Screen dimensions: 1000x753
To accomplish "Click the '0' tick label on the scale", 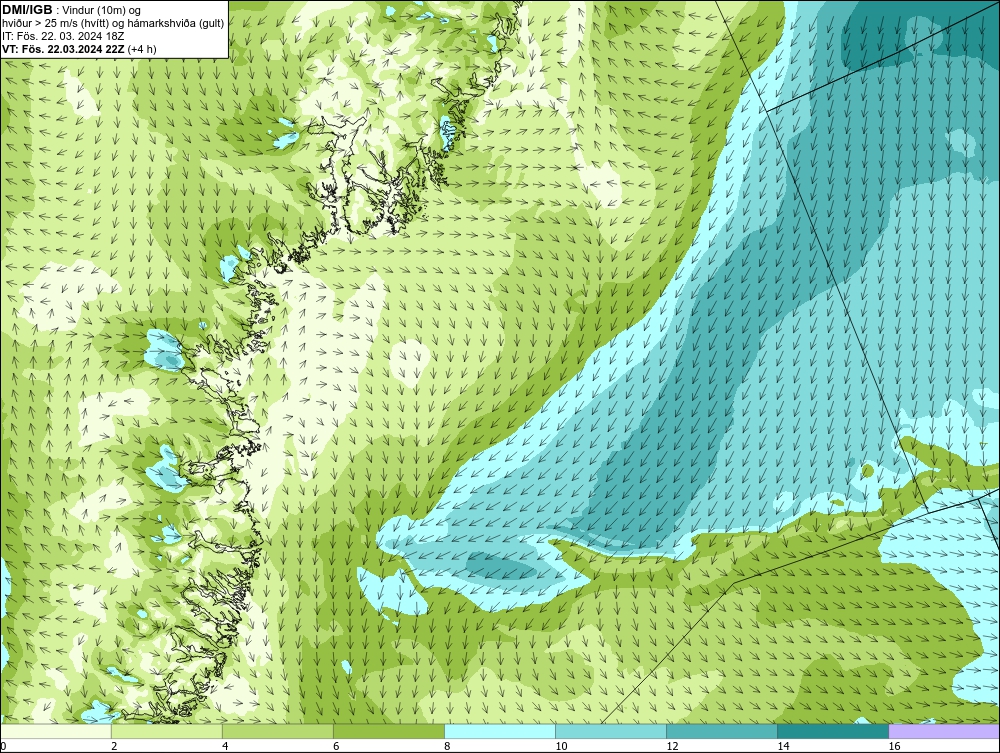I will [4, 746].
